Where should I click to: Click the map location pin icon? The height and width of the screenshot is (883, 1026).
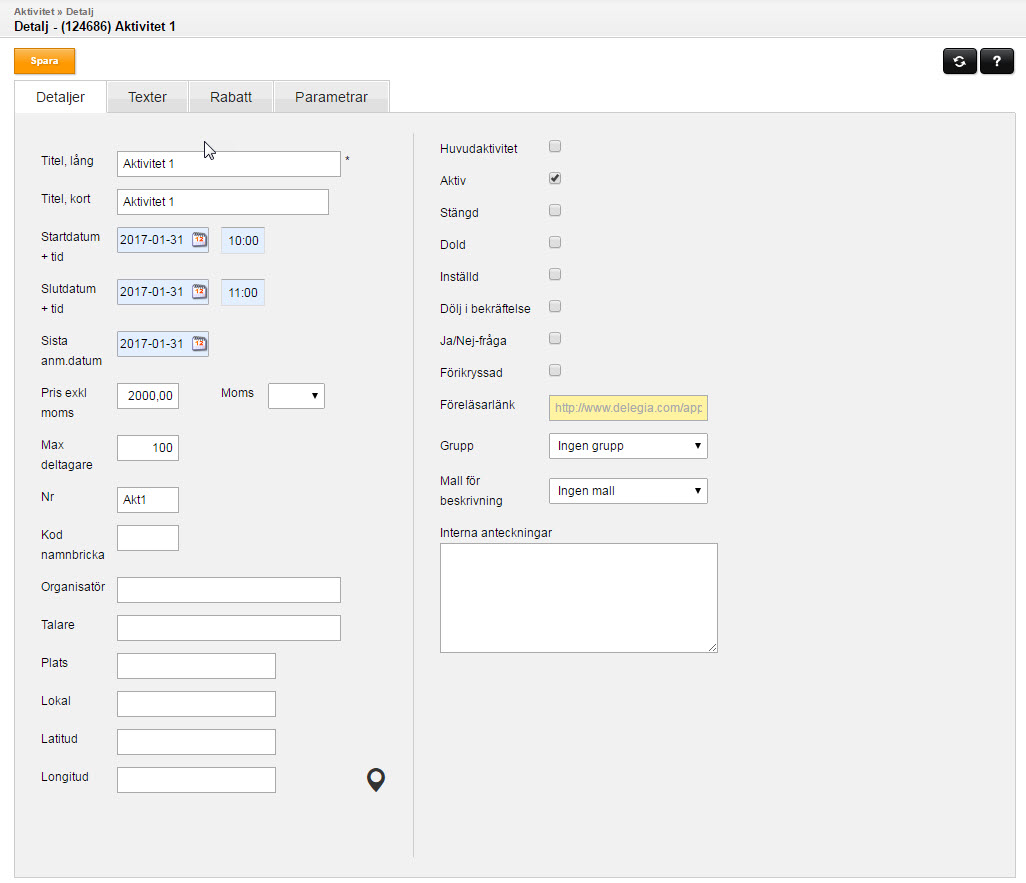376,780
